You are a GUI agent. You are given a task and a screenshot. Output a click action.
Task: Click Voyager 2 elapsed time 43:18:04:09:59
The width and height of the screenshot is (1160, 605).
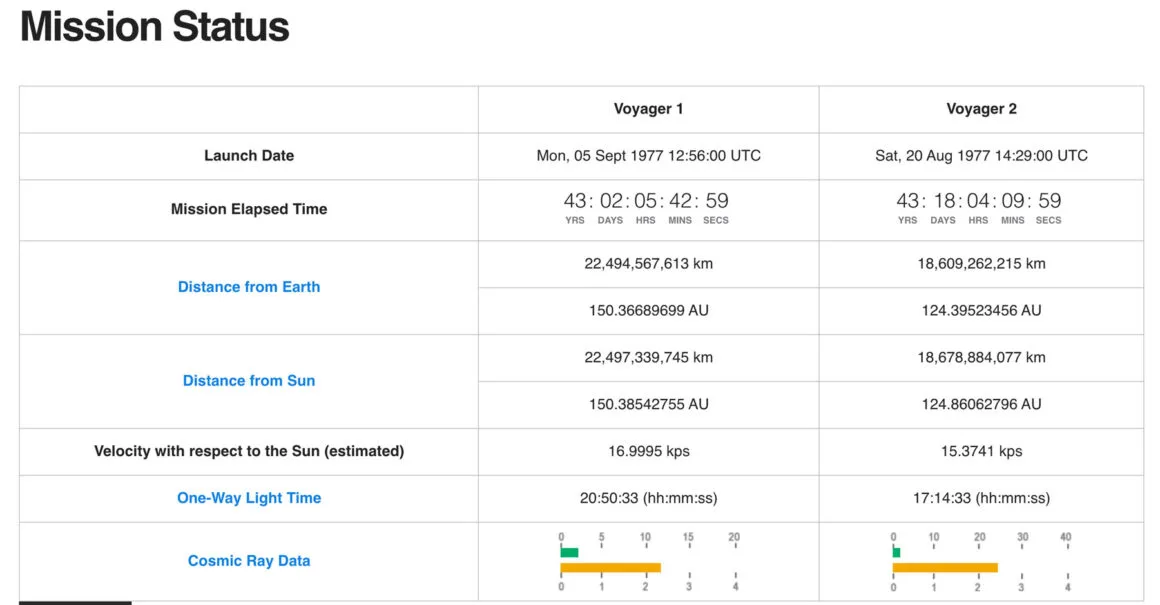pos(979,201)
